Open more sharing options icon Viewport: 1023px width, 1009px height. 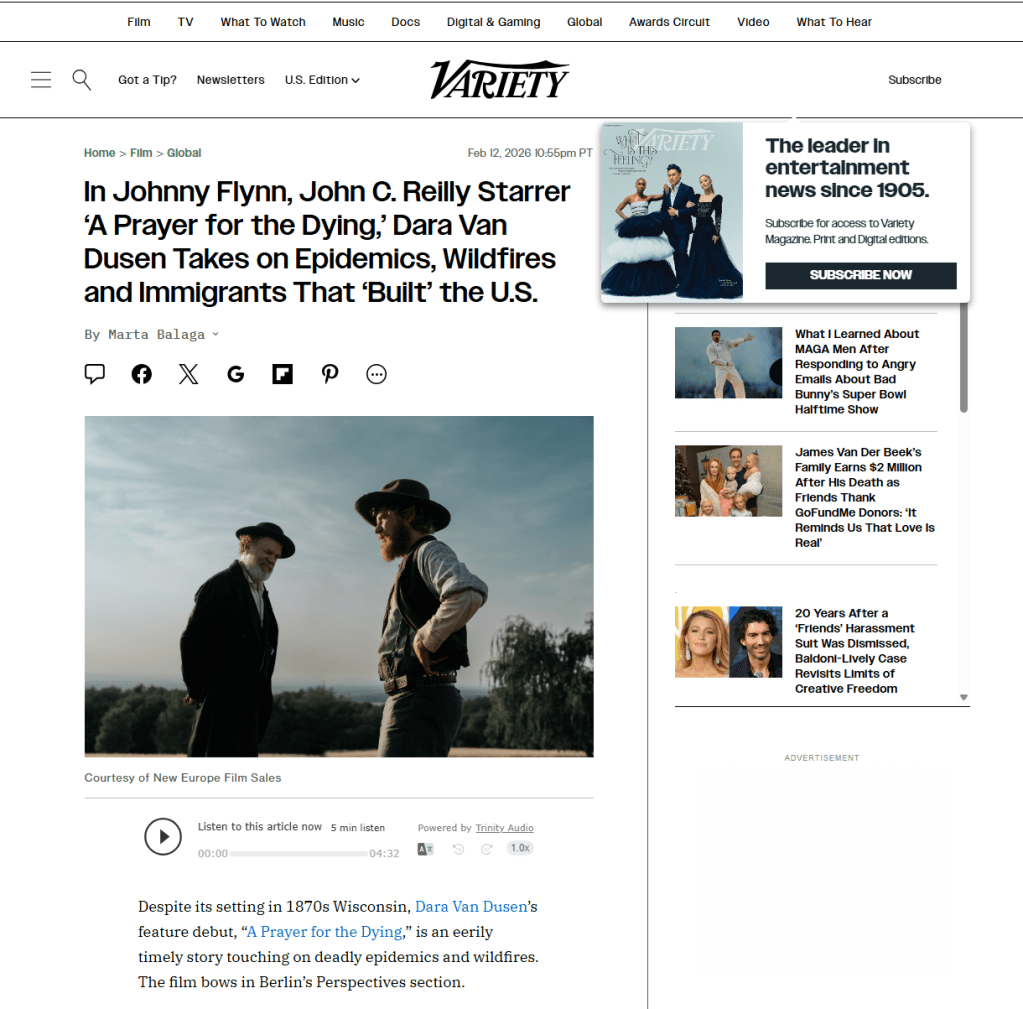point(376,374)
